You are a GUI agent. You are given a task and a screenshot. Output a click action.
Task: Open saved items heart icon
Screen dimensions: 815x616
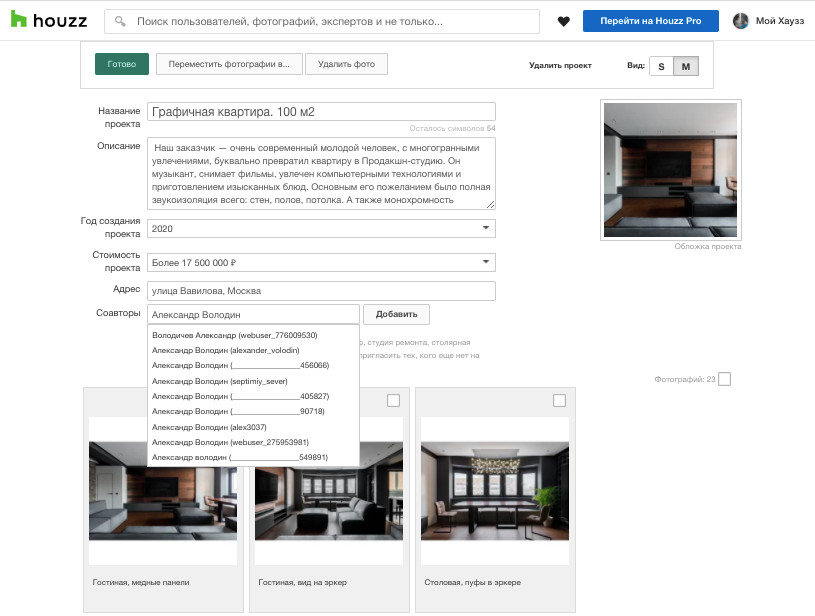pos(564,21)
